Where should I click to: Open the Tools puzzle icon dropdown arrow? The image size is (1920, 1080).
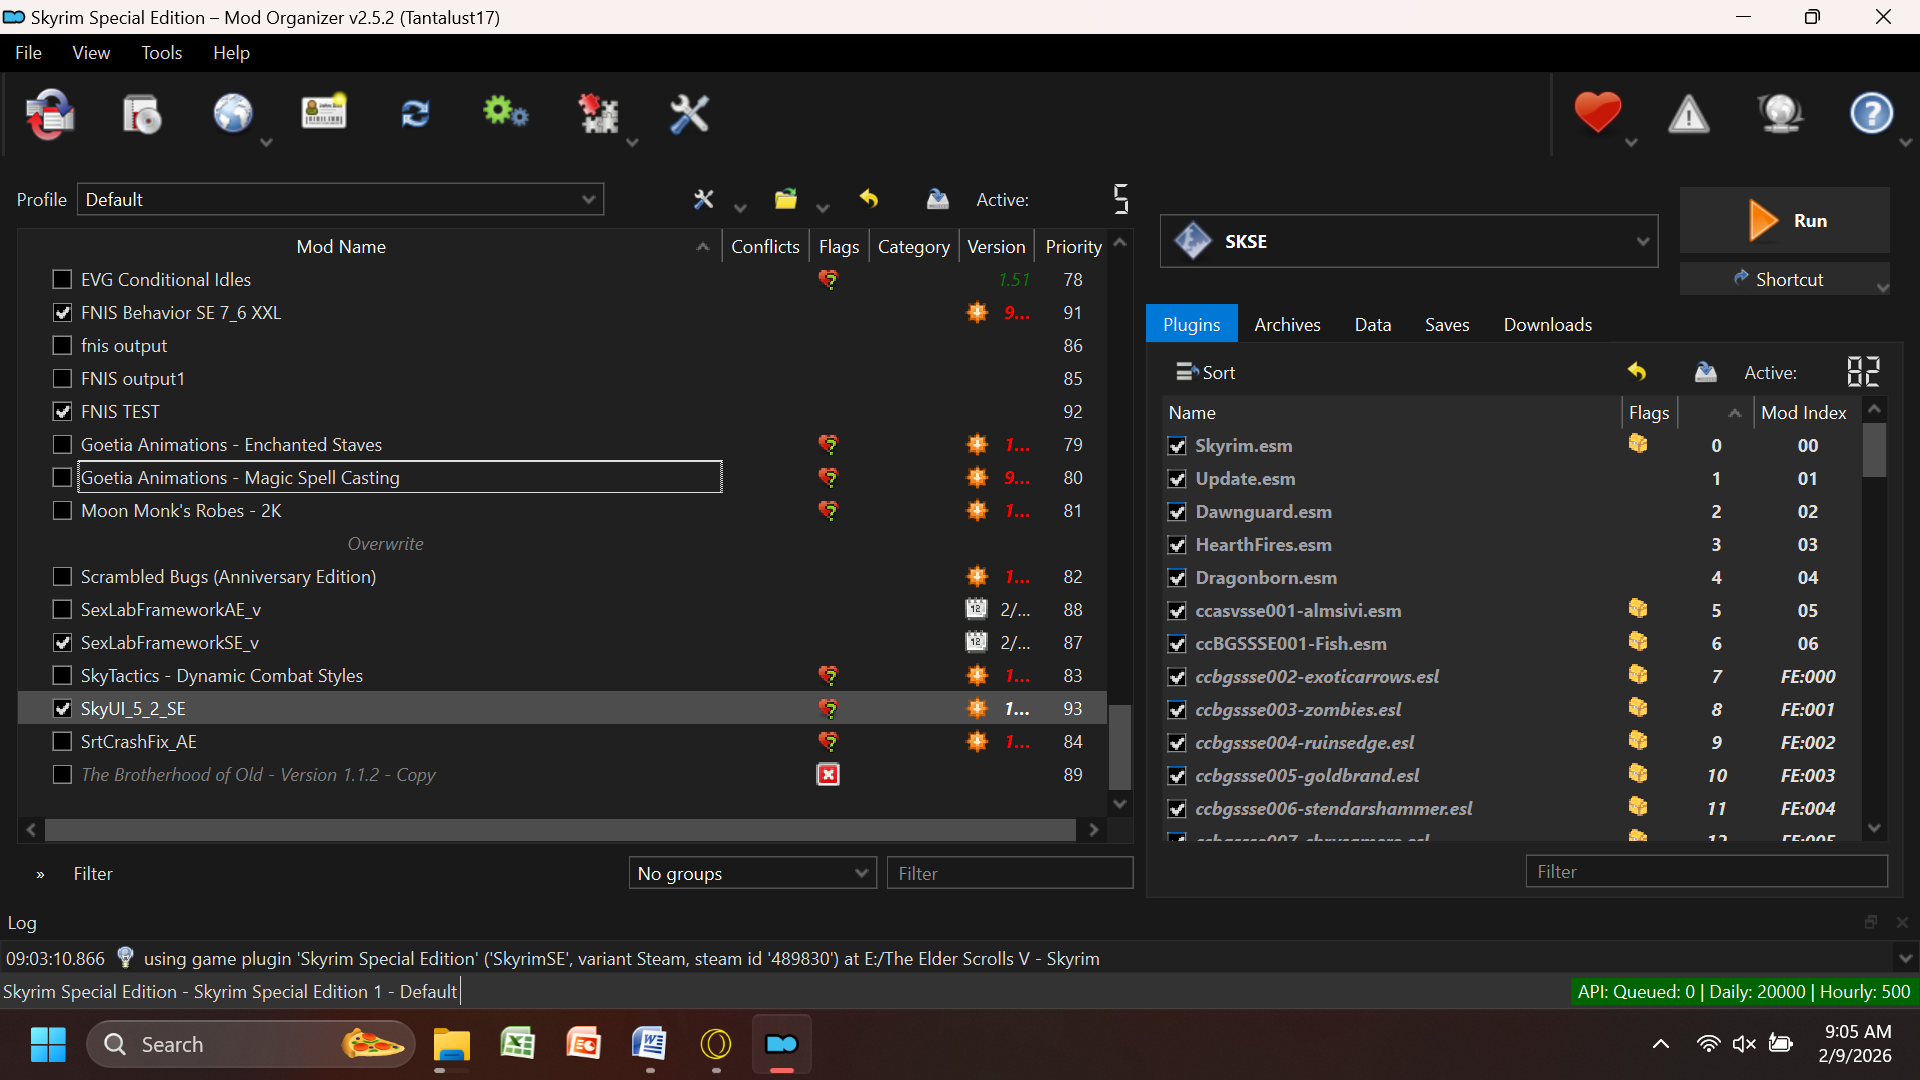point(632,143)
